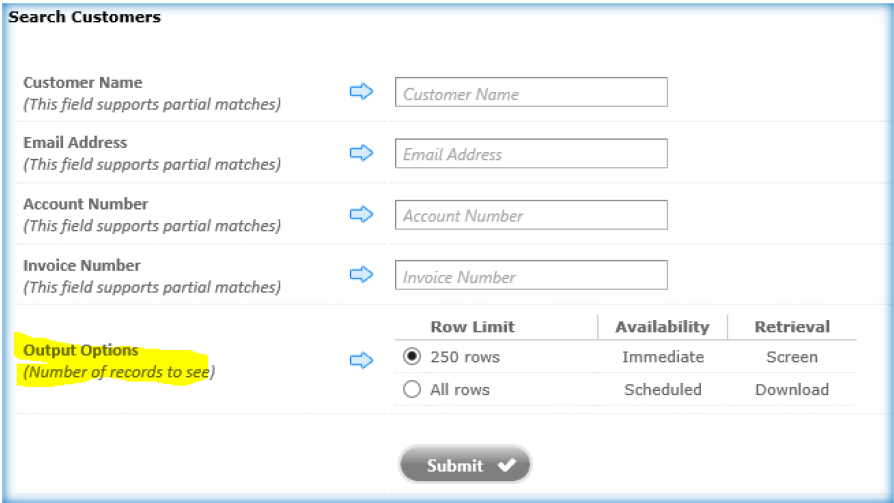Click the Retrieval column header
The height and width of the screenshot is (503, 894).
pyautogui.click(x=792, y=327)
